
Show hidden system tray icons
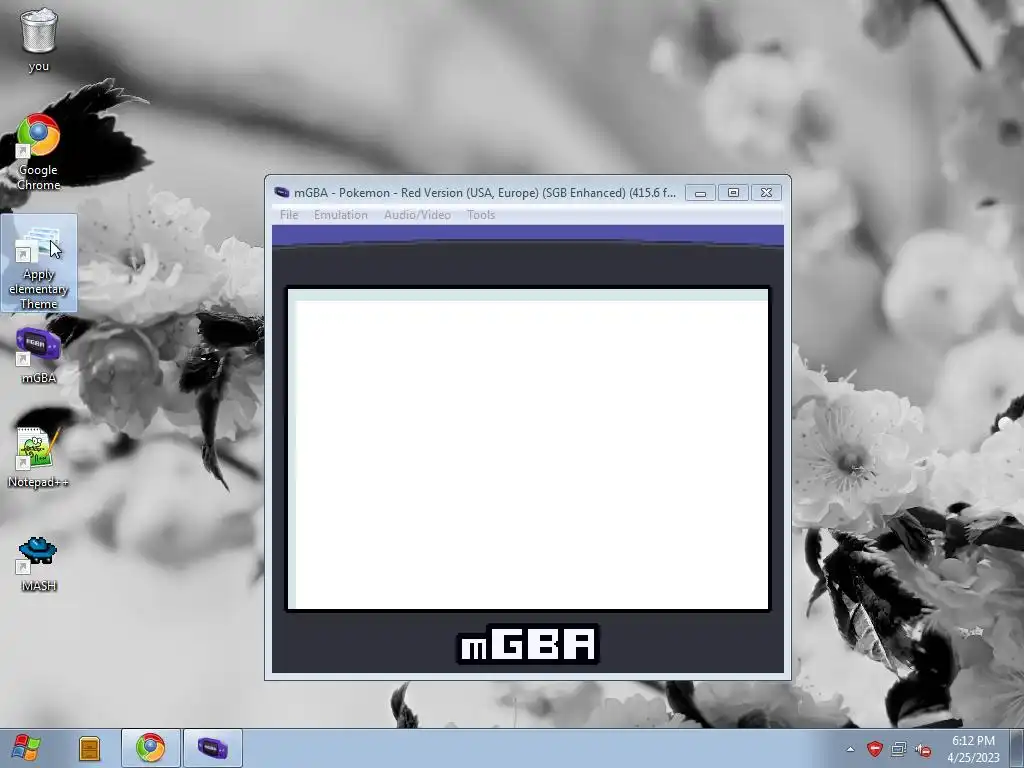850,749
